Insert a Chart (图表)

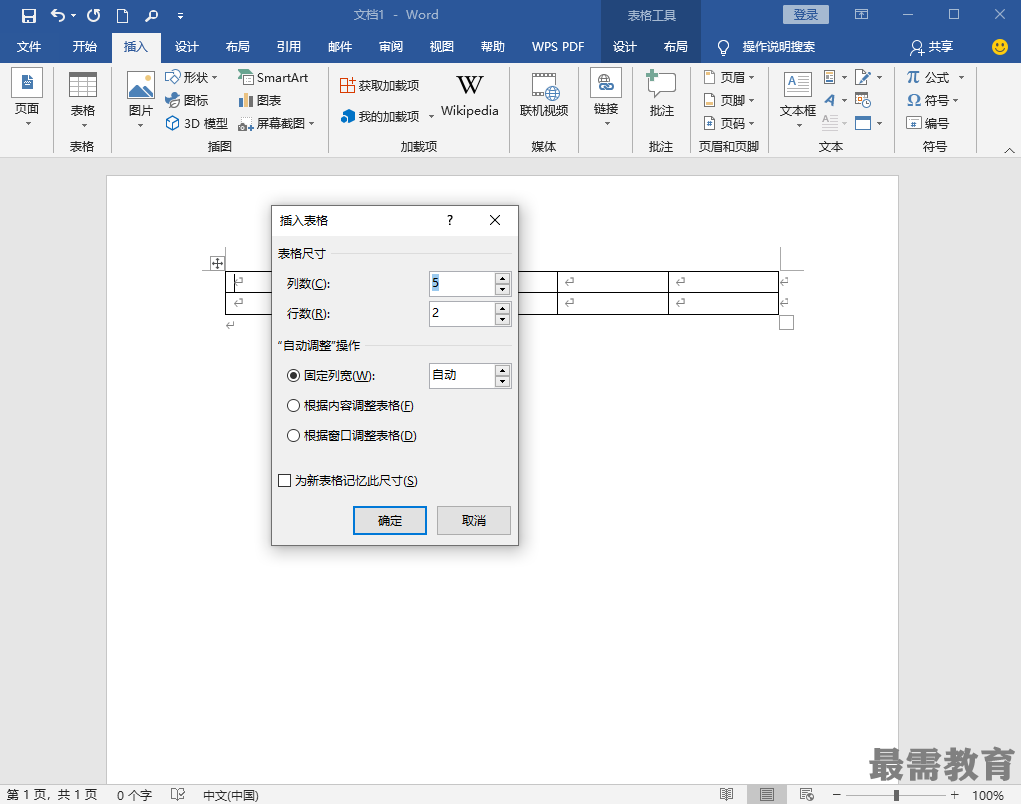pos(260,100)
